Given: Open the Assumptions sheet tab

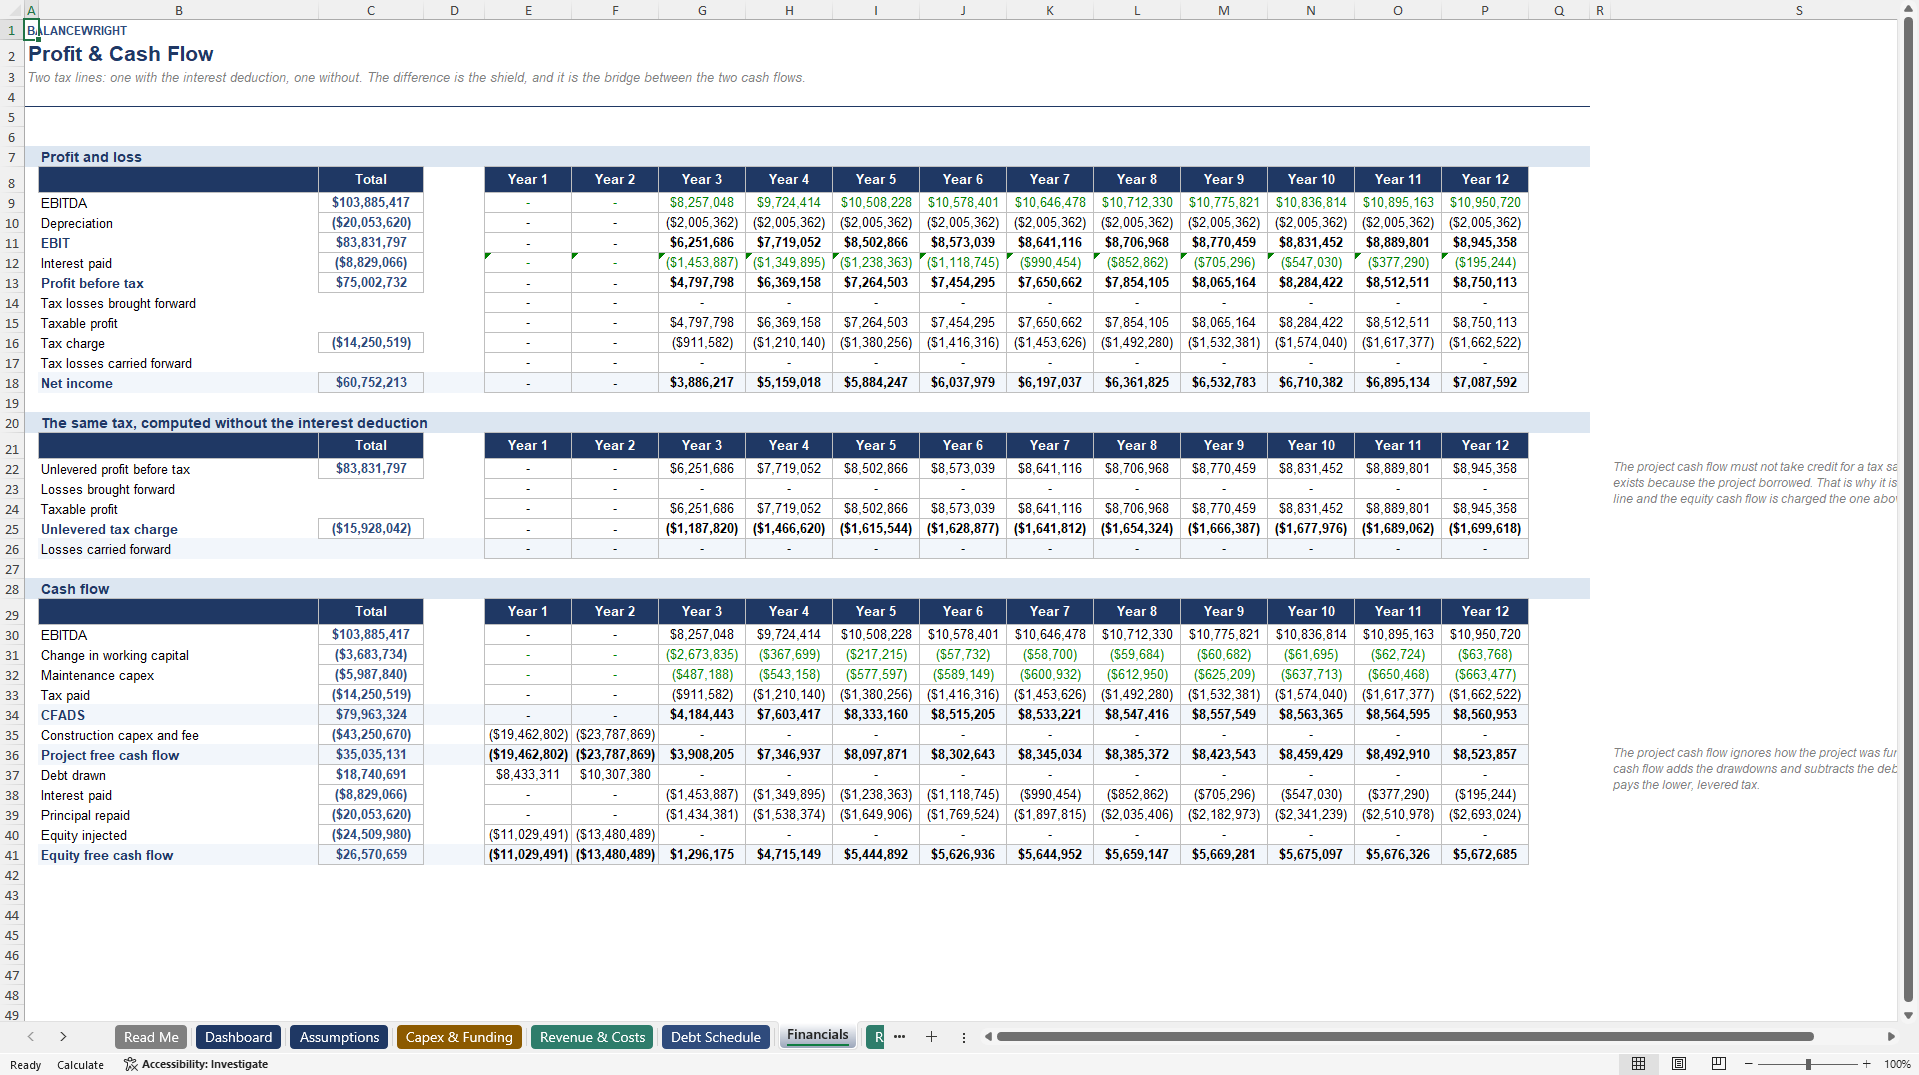Looking at the screenshot, I should (339, 1037).
